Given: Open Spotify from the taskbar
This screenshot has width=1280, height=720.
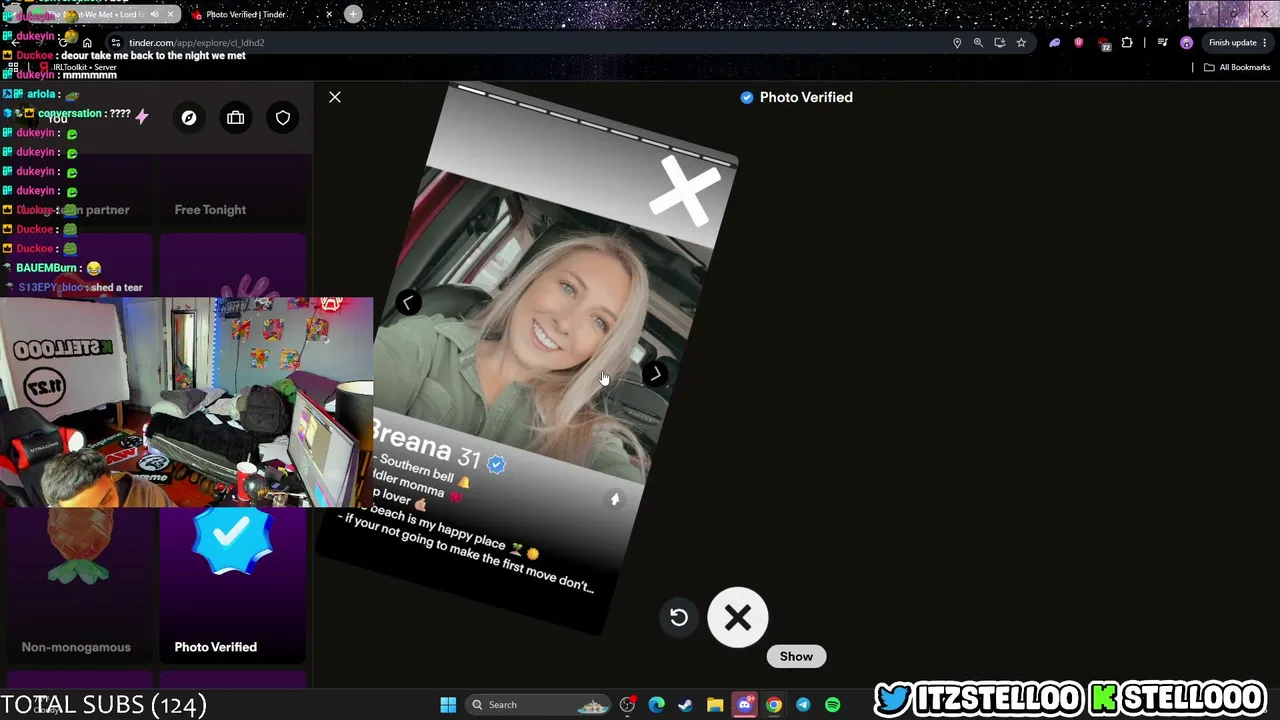Looking at the screenshot, I should (832, 705).
